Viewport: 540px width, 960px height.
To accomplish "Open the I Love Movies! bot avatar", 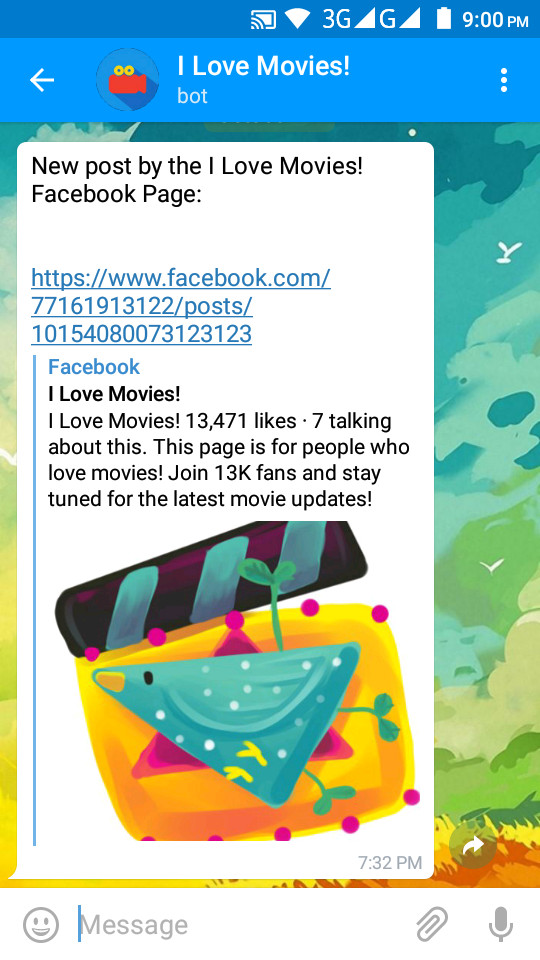I will (x=127, y=80).
